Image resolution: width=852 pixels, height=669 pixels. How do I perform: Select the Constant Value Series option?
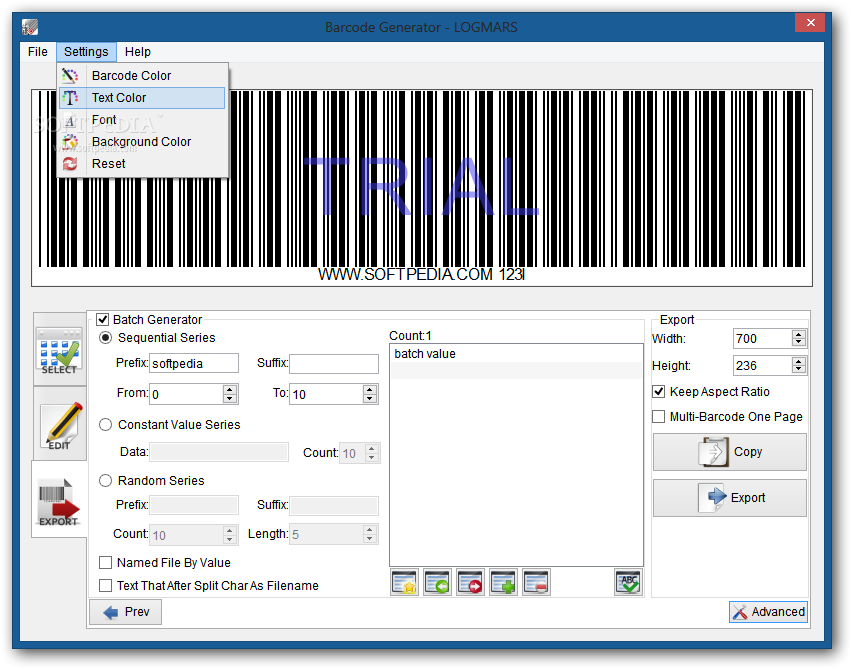click(x=105, y=424)
